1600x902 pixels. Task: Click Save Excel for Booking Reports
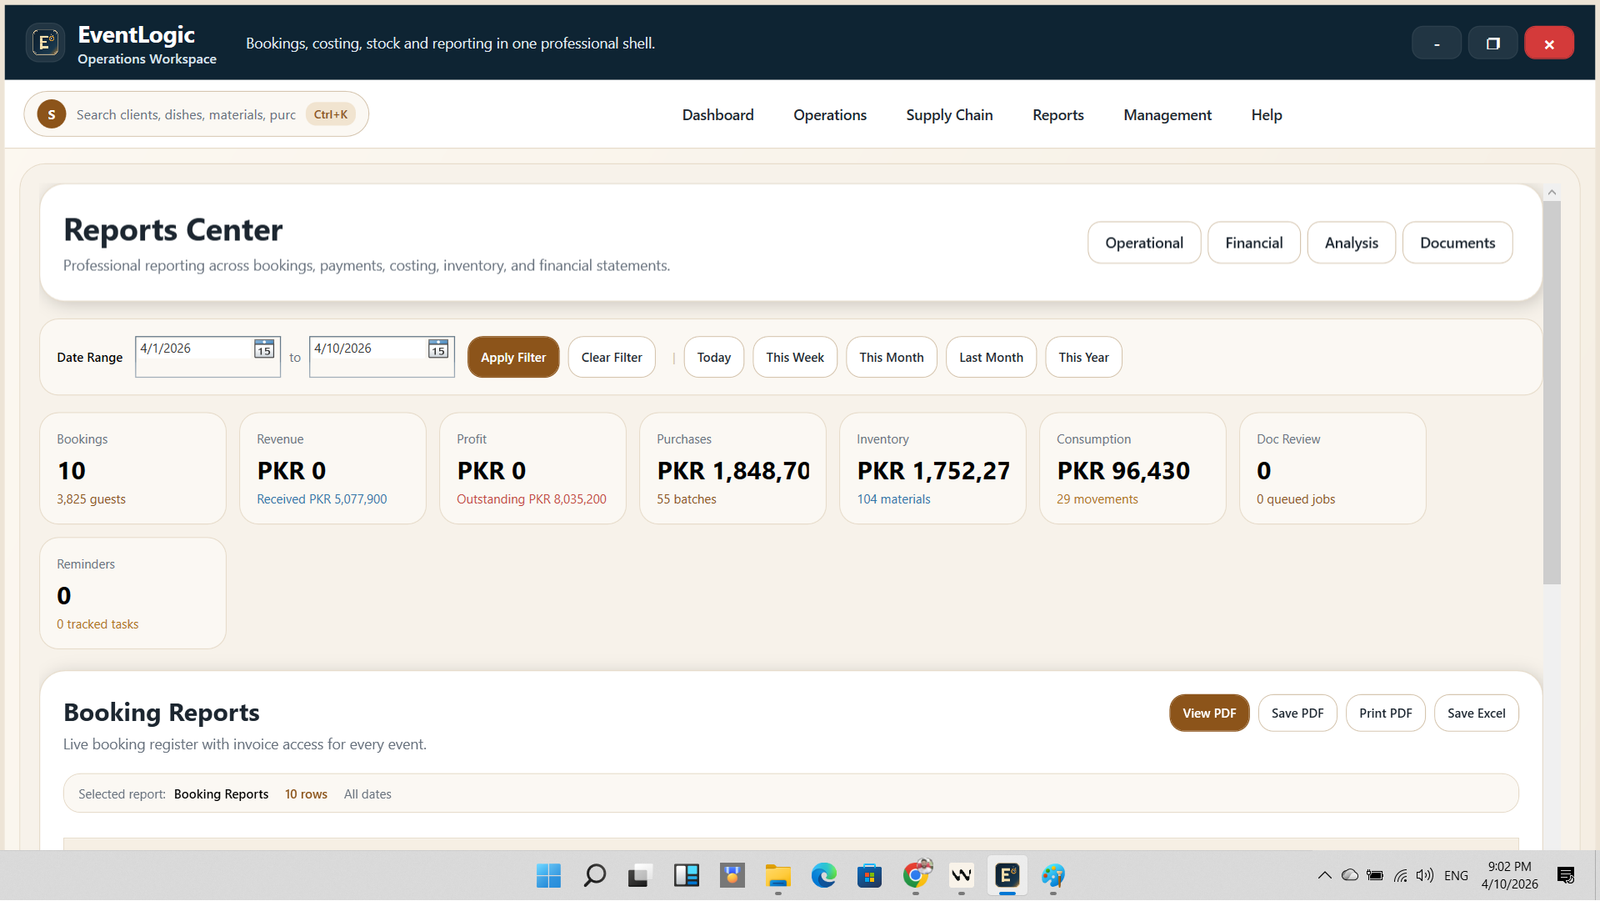tap(1476, 714)
